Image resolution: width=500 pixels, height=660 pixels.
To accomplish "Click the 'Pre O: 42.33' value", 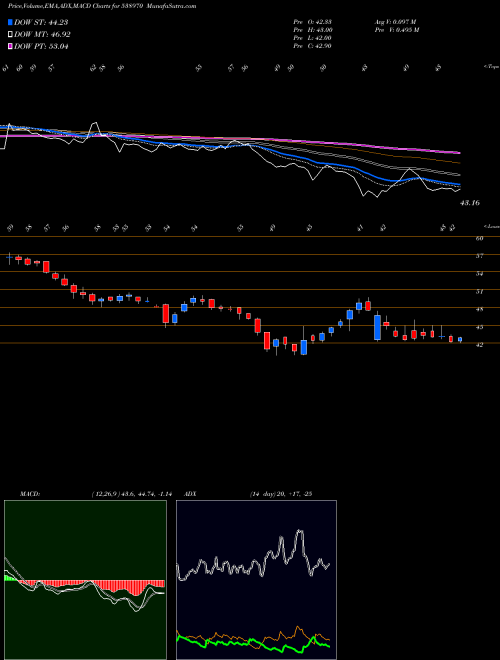I will tap(313, 22).
